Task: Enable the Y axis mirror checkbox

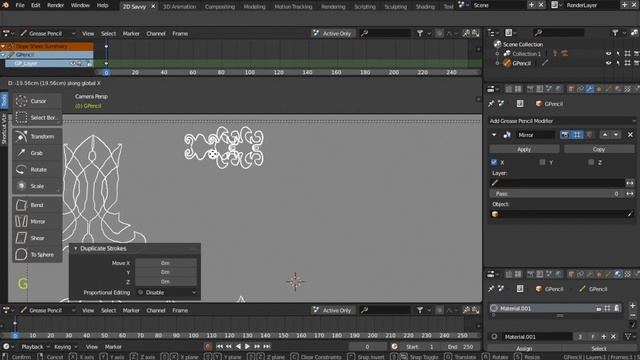Action: pos(542,162)
